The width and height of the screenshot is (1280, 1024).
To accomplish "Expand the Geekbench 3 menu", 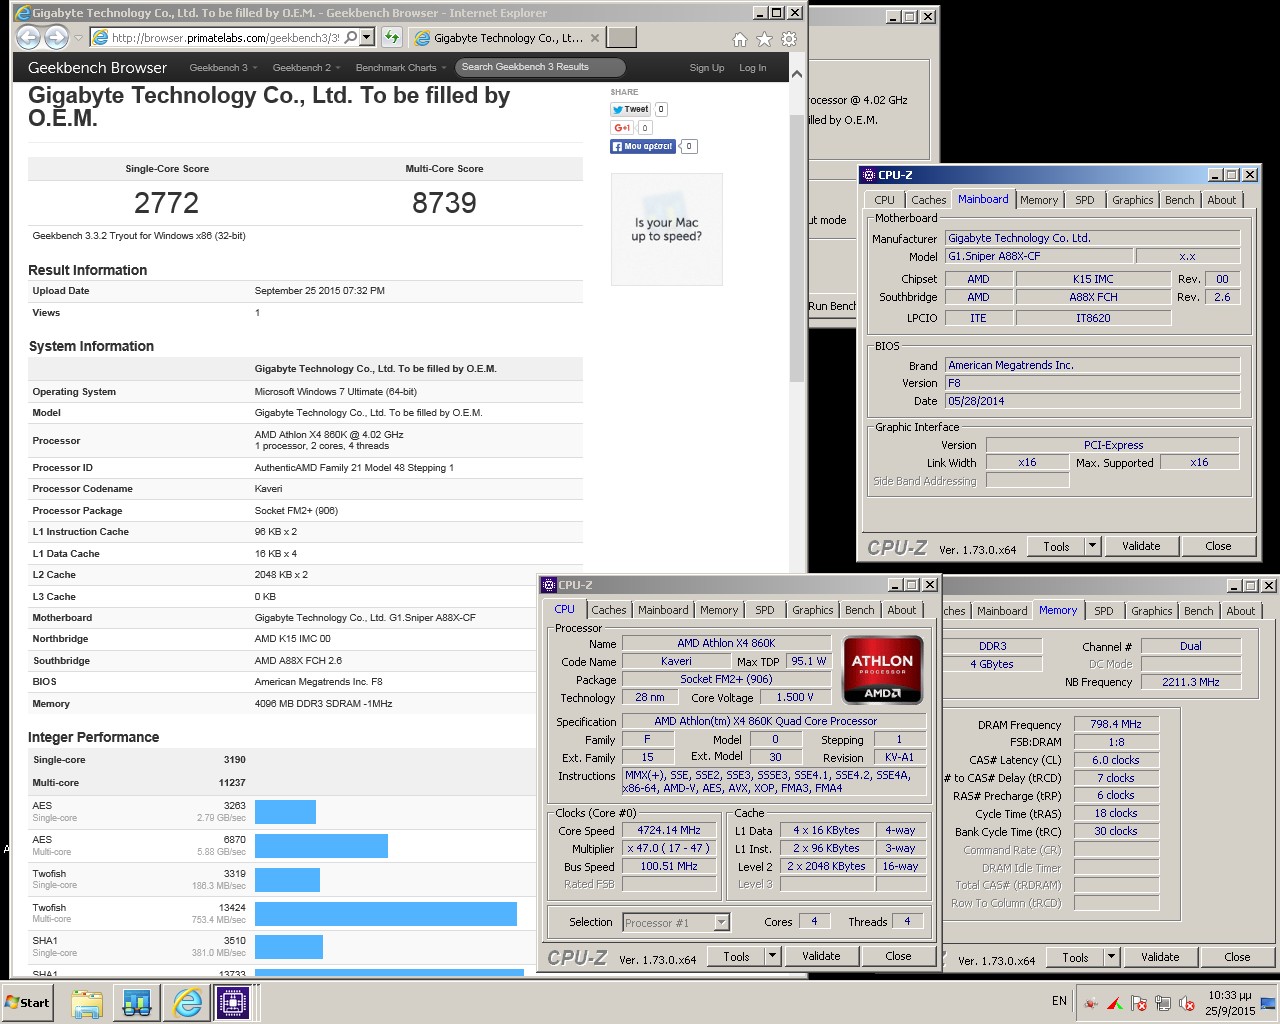I will click(x=224, y=68).
